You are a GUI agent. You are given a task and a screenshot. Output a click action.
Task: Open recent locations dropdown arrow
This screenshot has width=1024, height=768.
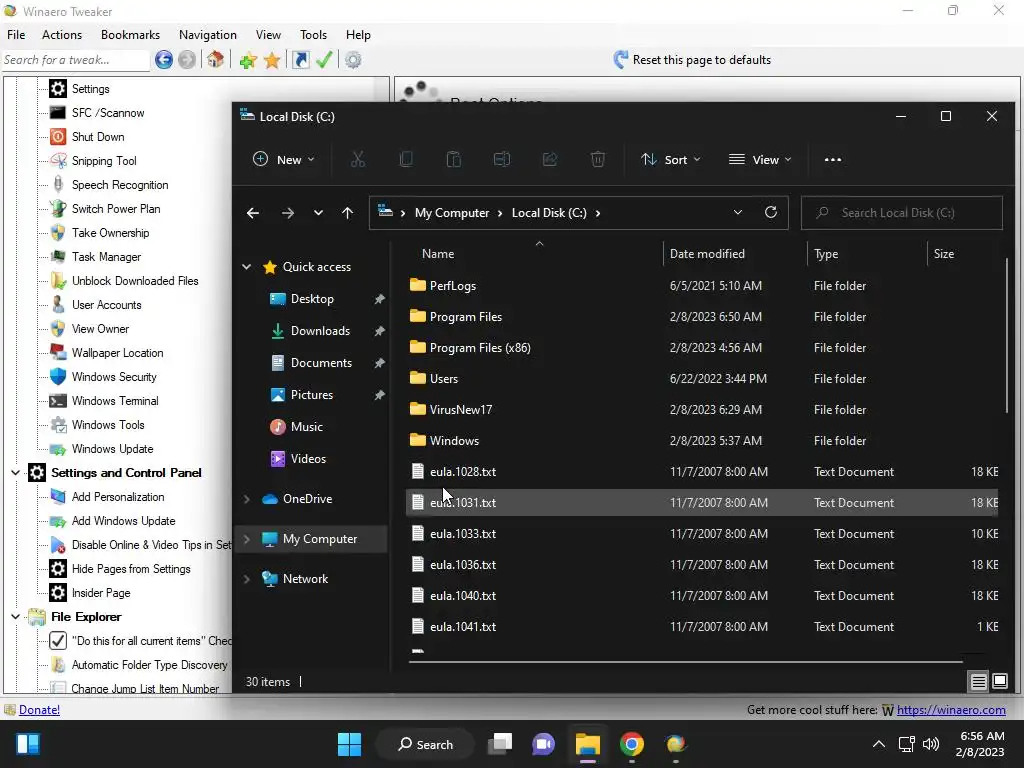[318, 213]
